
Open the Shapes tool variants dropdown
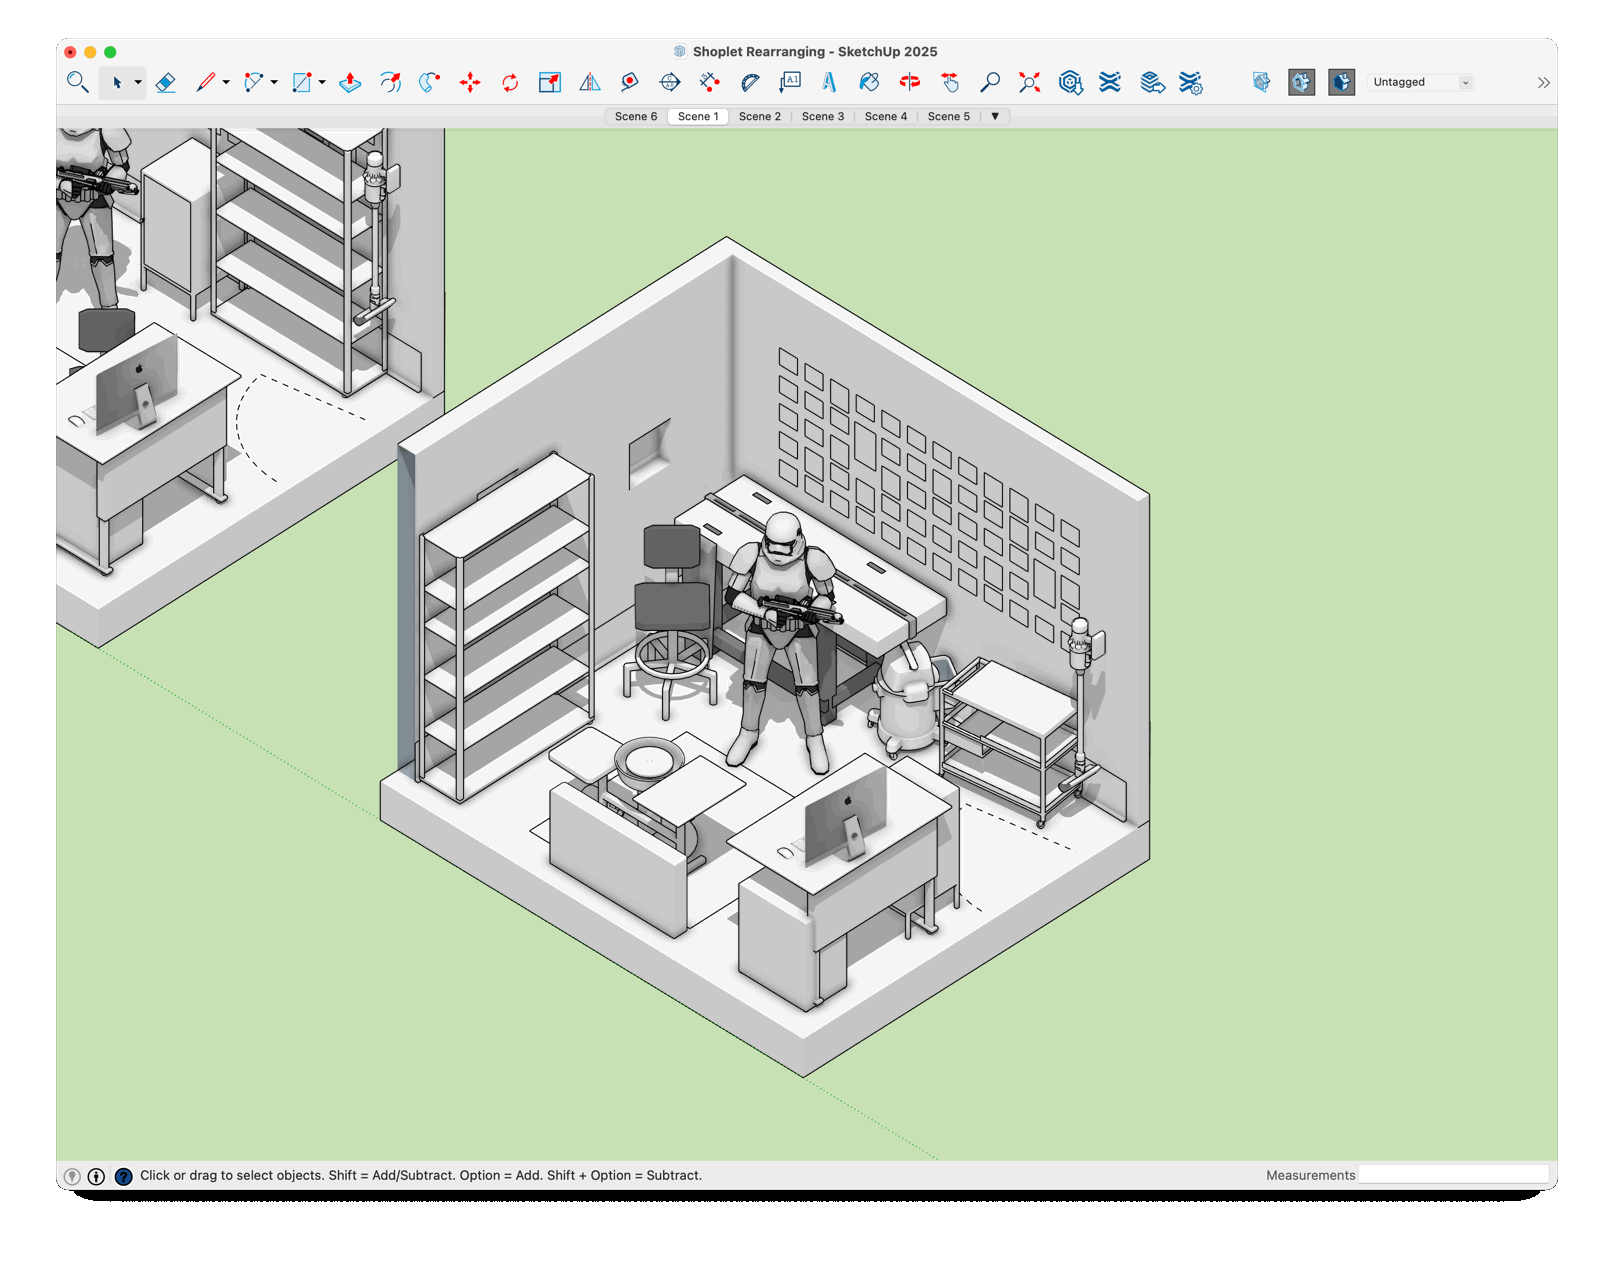coord(322,82)
